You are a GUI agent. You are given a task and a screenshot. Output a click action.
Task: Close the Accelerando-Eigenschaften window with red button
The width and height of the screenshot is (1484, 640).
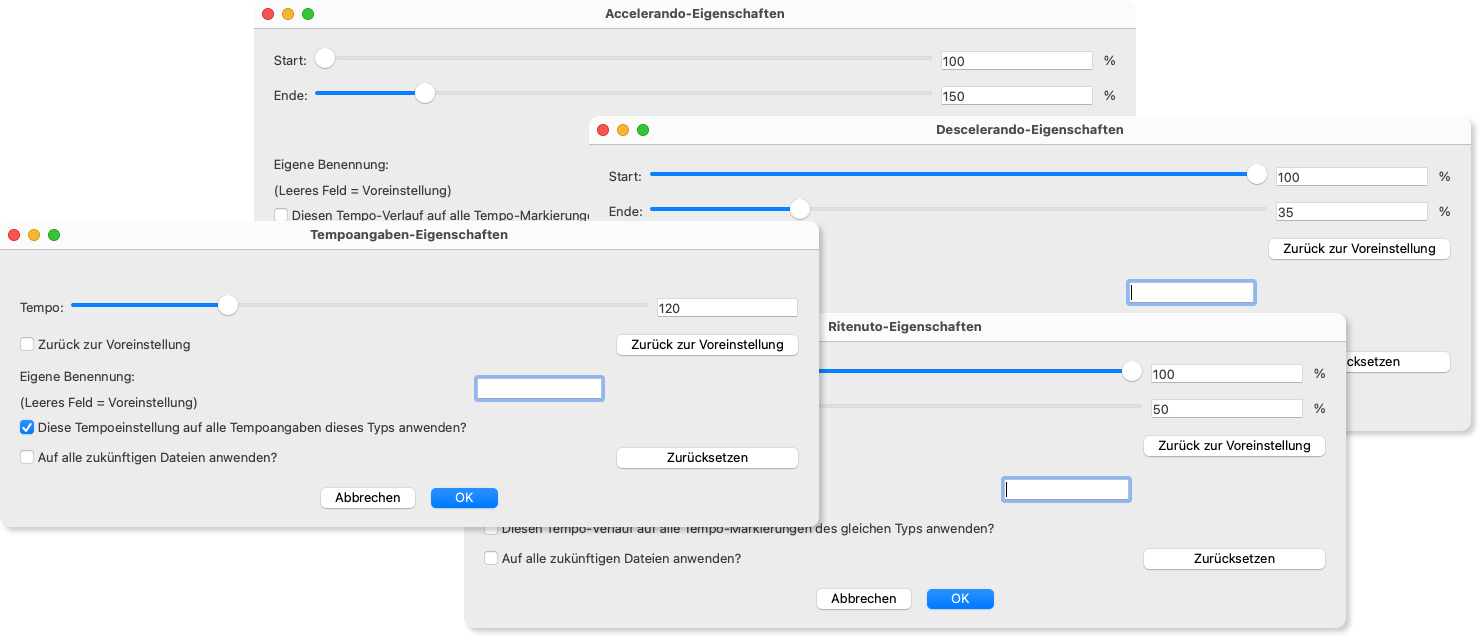268,15
